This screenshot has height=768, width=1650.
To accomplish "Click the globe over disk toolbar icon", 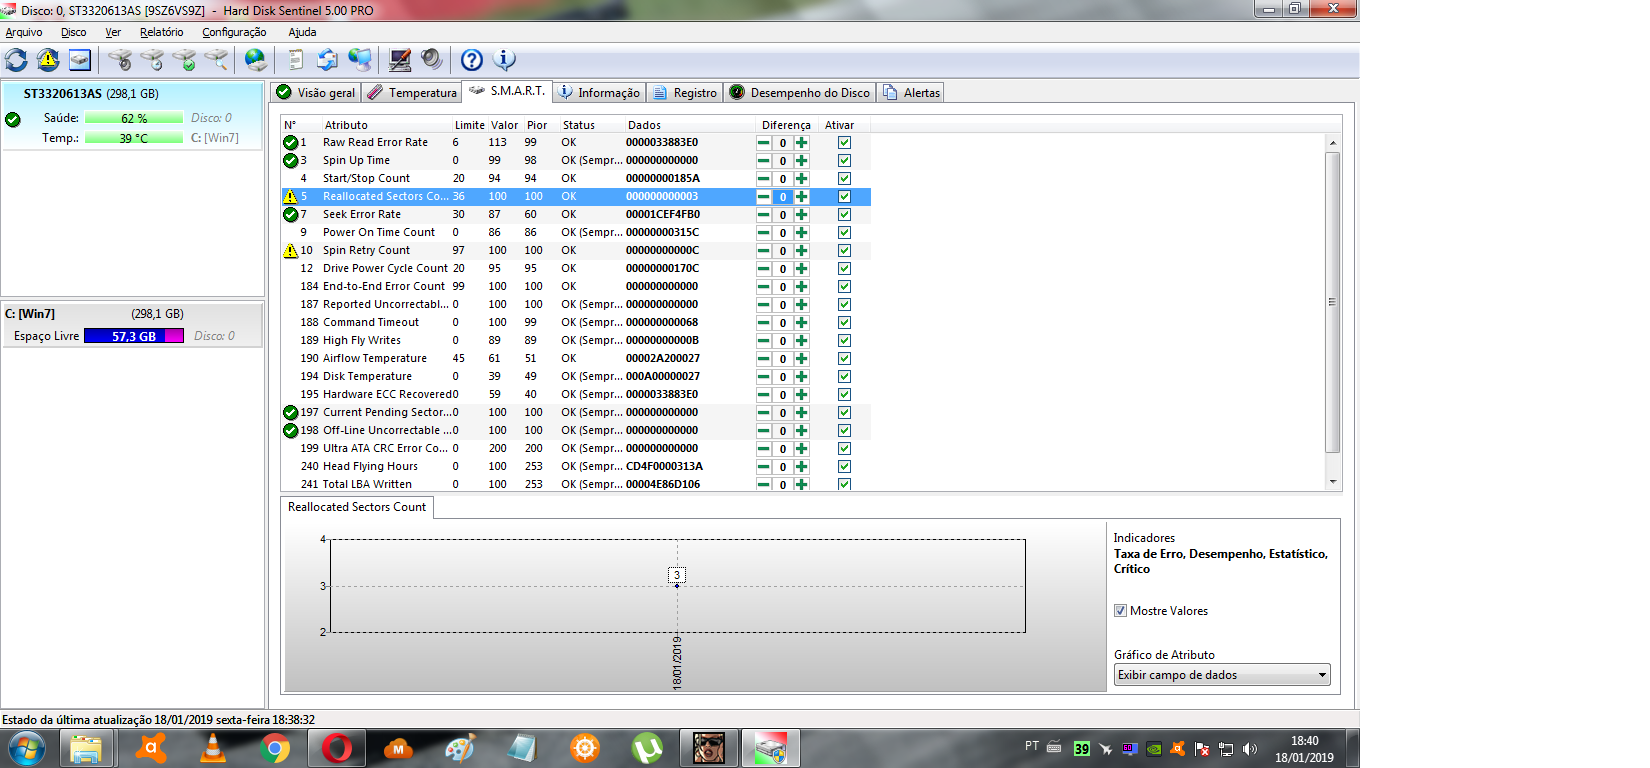I will point(256,60).
